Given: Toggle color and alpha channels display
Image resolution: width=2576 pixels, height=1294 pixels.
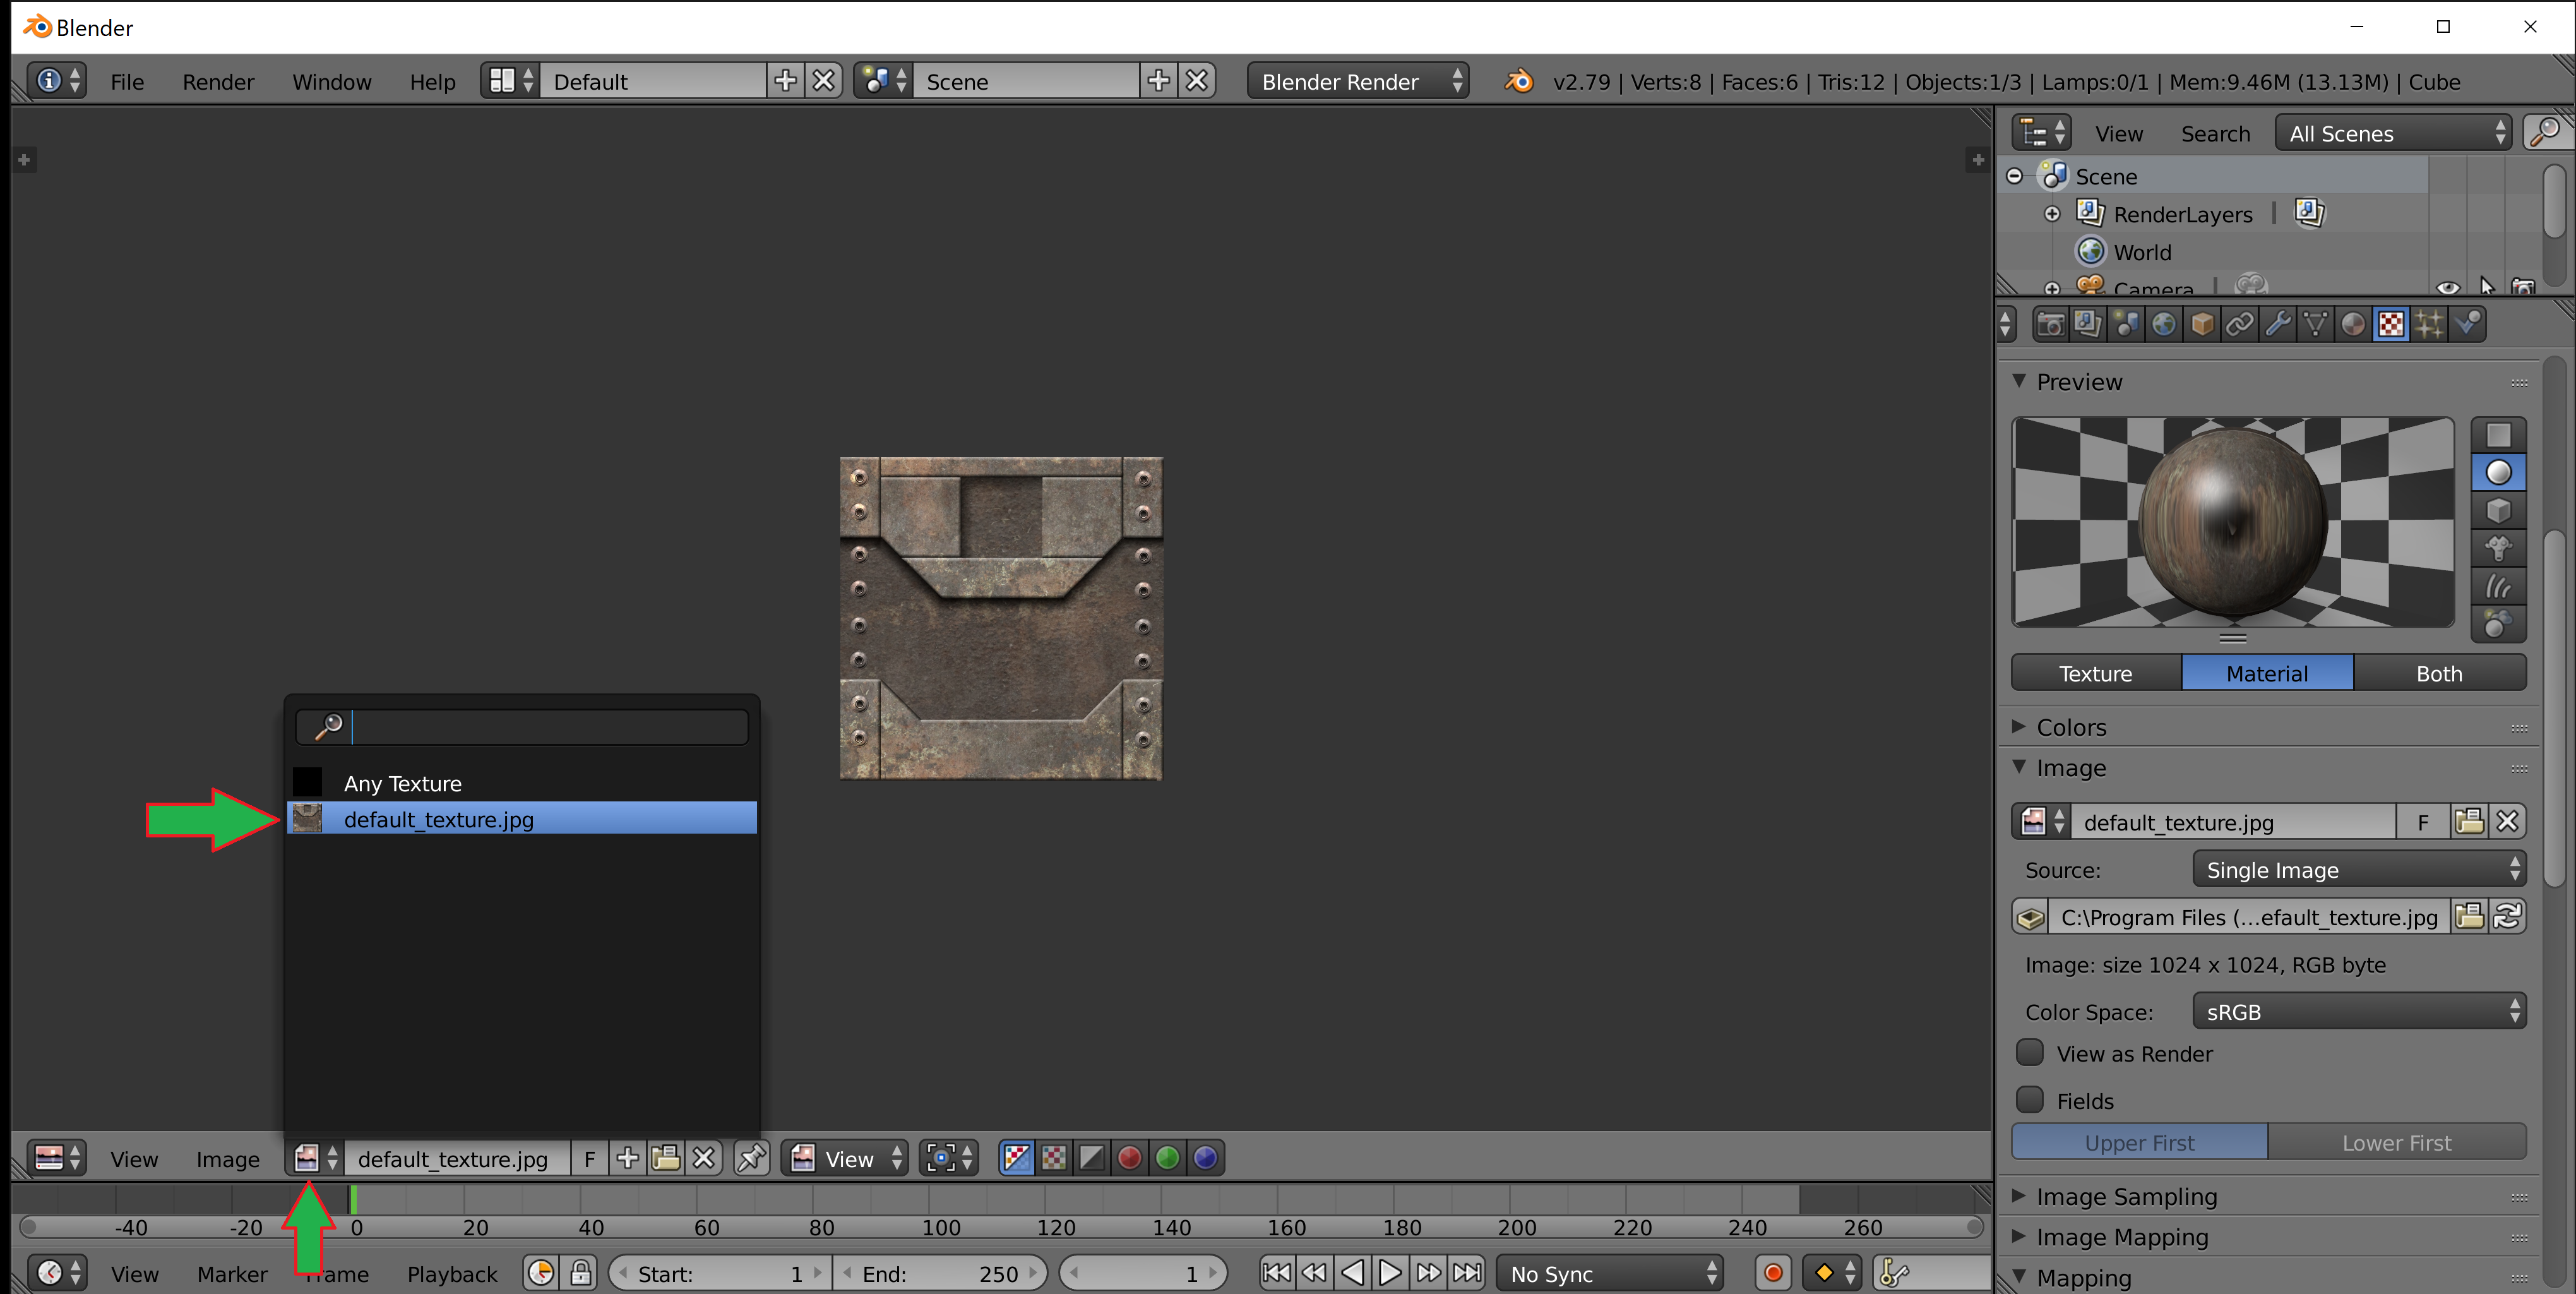Looking at the screenshot, I should coord(1016,1158).
